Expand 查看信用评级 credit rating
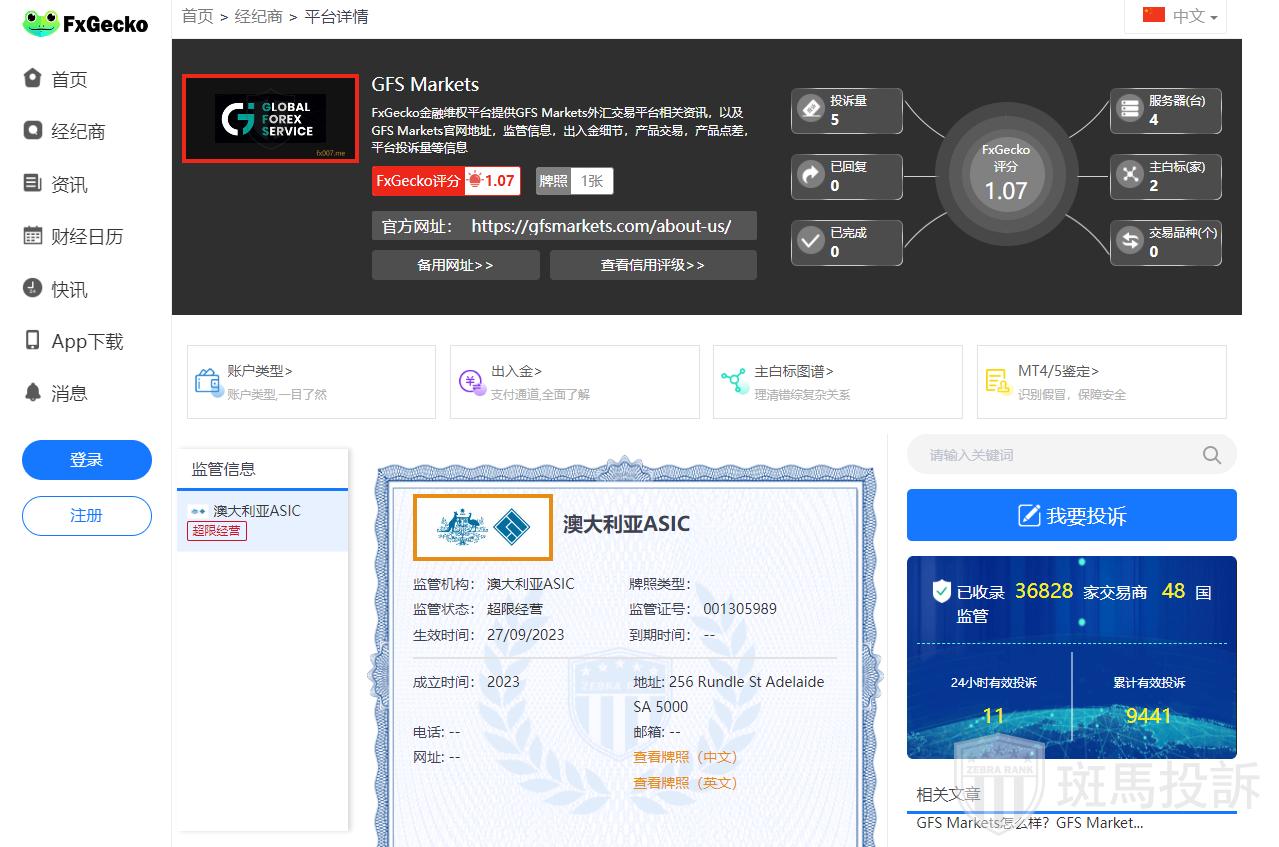1279x847 pixels. (x=652, y=265)
